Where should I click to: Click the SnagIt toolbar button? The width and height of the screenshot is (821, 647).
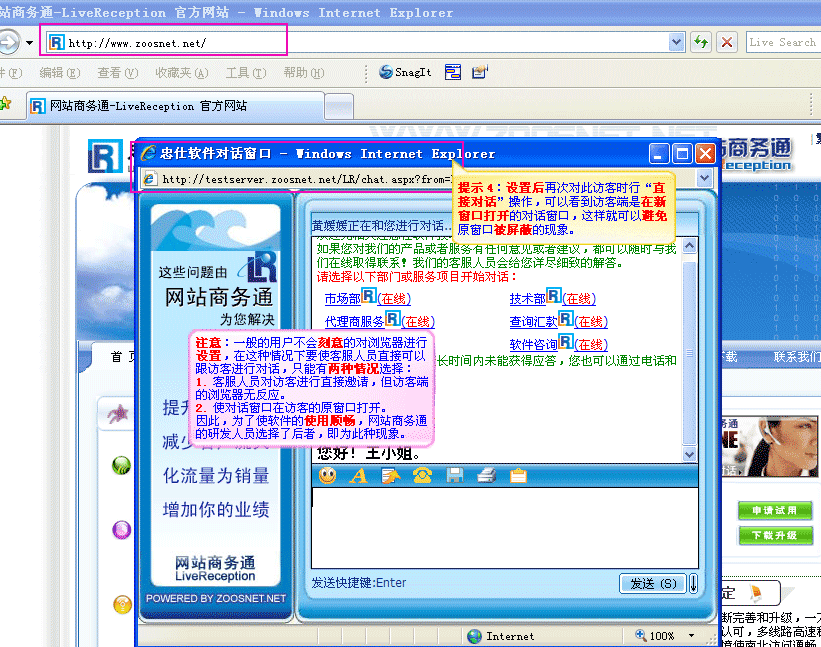(x=404, y=72)
